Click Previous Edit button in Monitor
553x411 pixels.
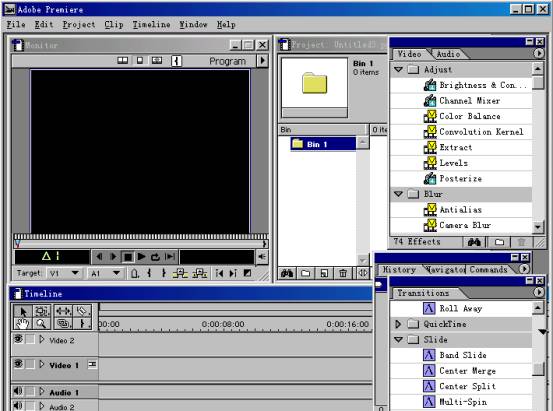tap(219, 273)
